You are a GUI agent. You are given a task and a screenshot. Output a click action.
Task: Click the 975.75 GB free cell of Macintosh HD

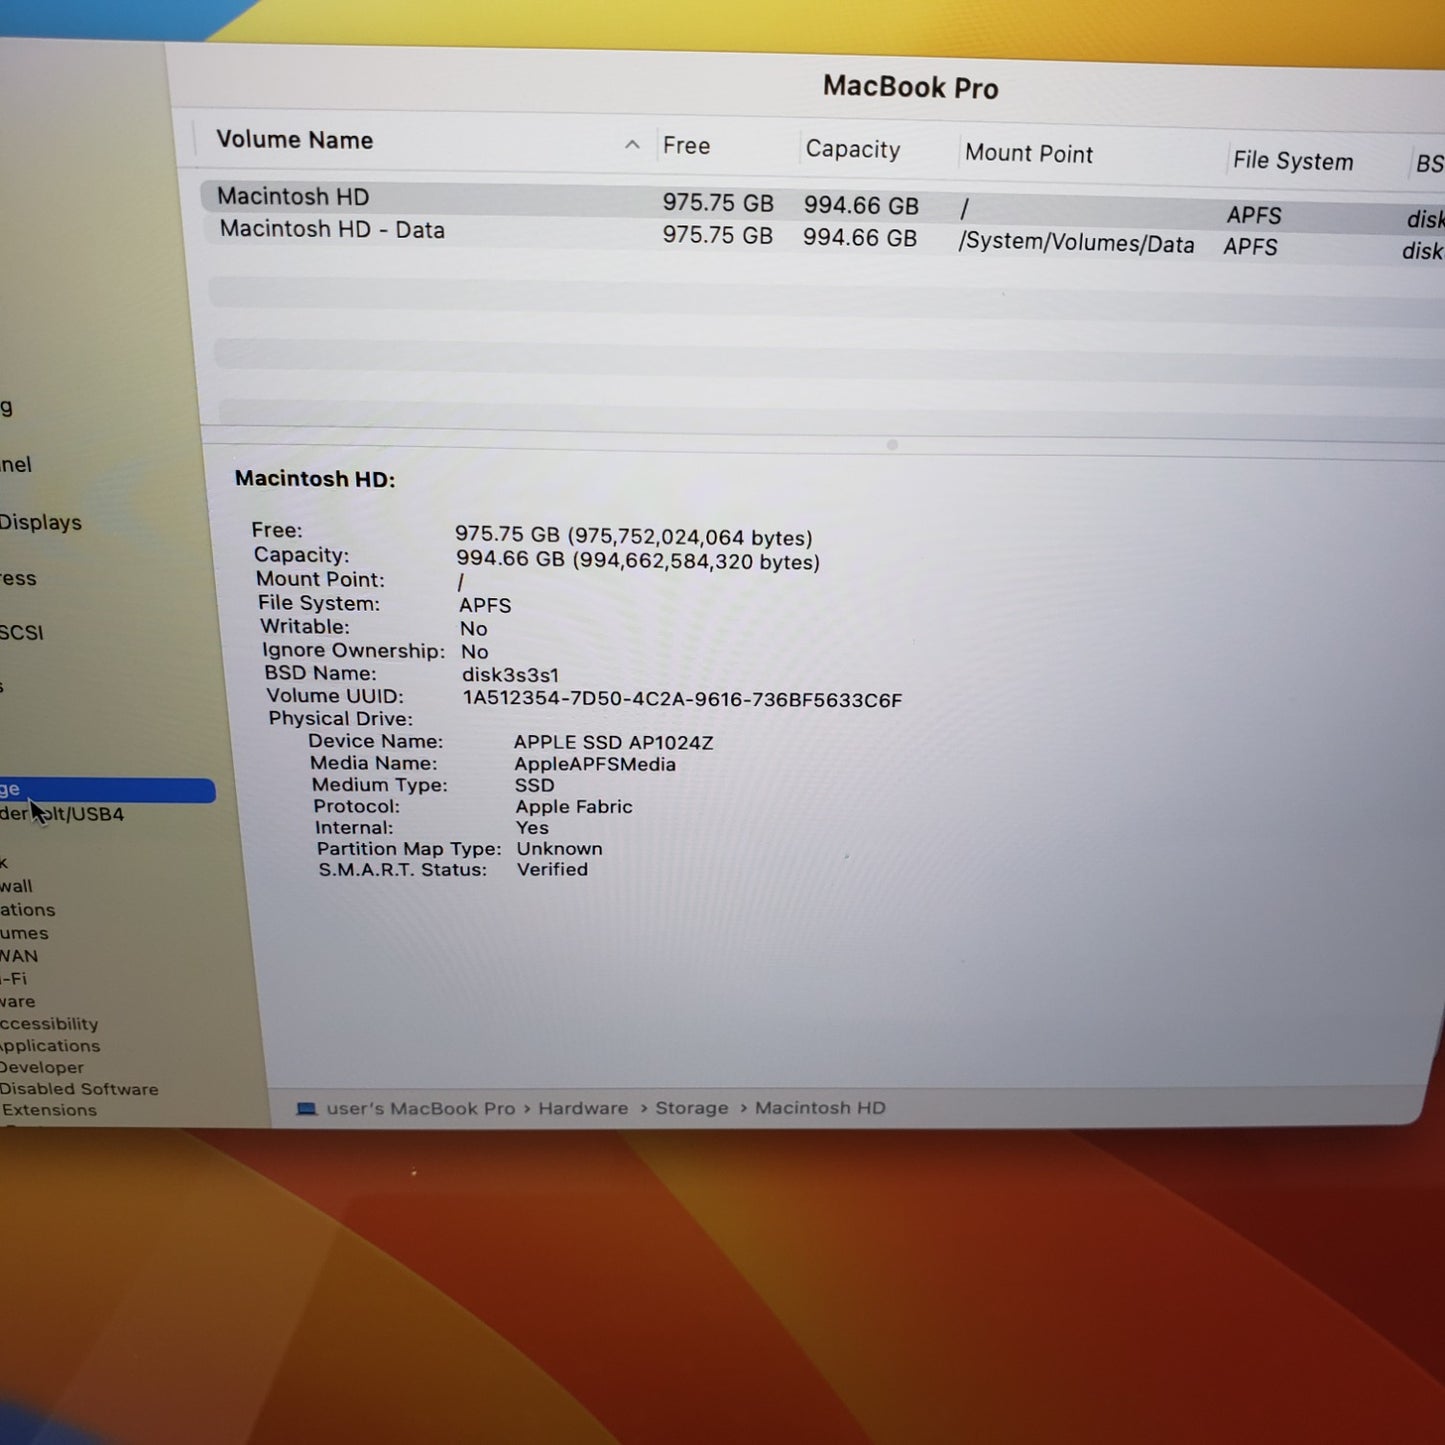pos(718,203)
